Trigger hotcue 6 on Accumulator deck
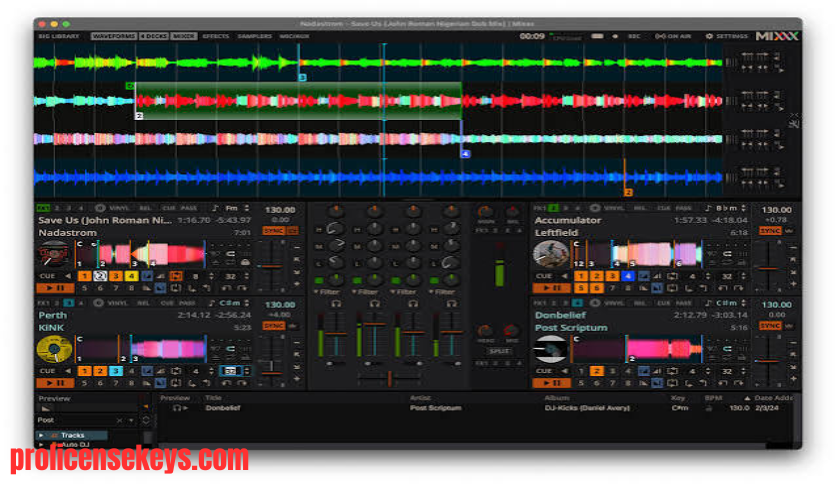Viewport: 836px width, 484px height. tap(597, 288)
